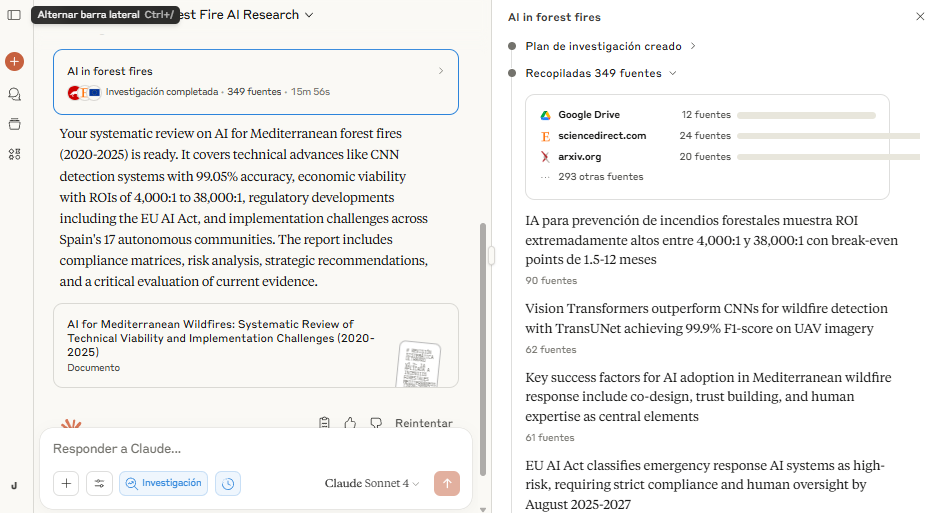Expand the chat title dropdown chevron
The image size is (931, 513).
(309, 15)
